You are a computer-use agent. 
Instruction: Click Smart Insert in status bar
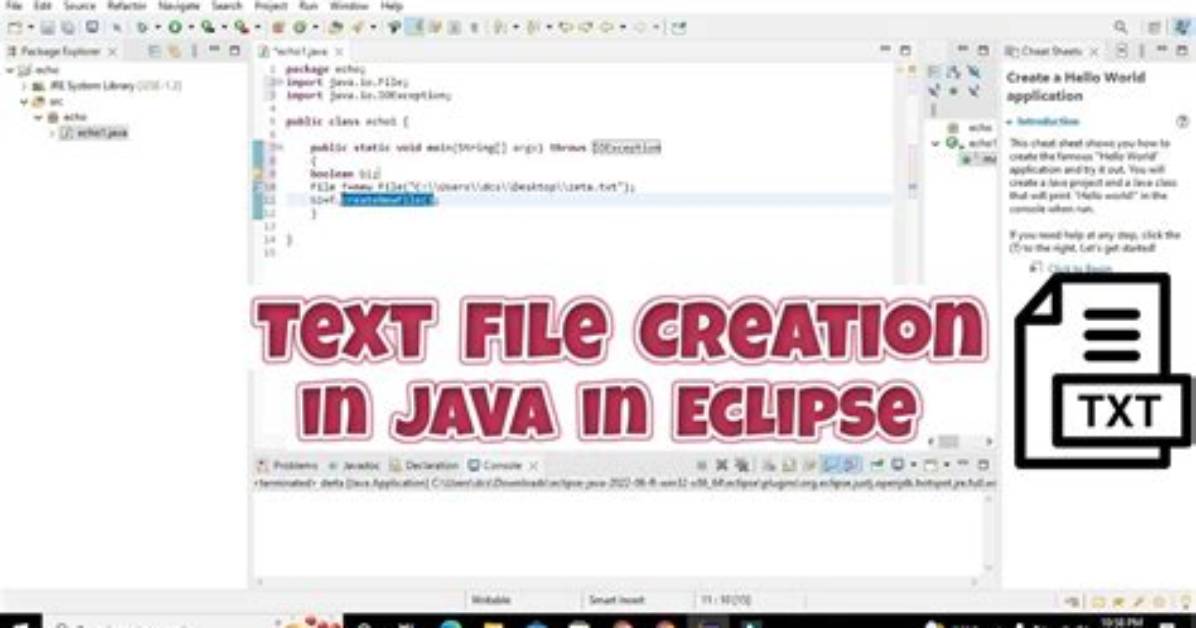616,600
